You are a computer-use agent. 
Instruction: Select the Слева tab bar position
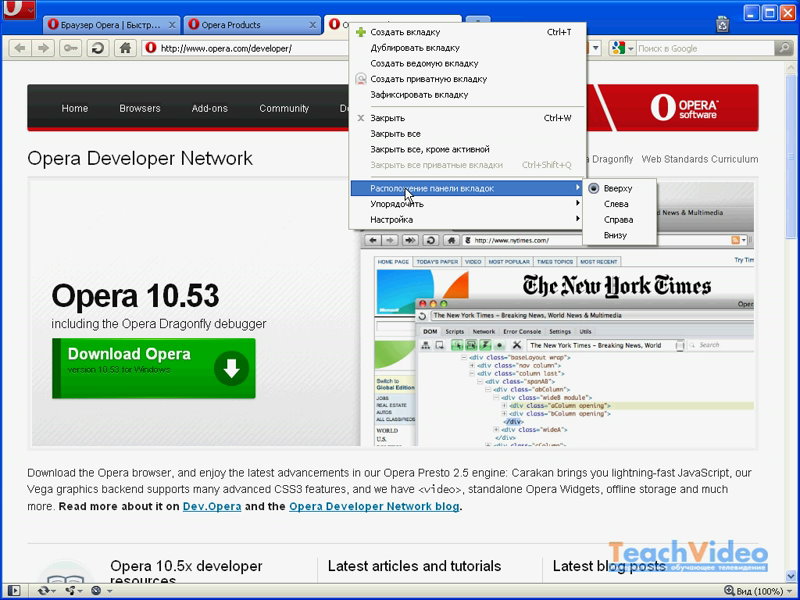tap(616, 204)
